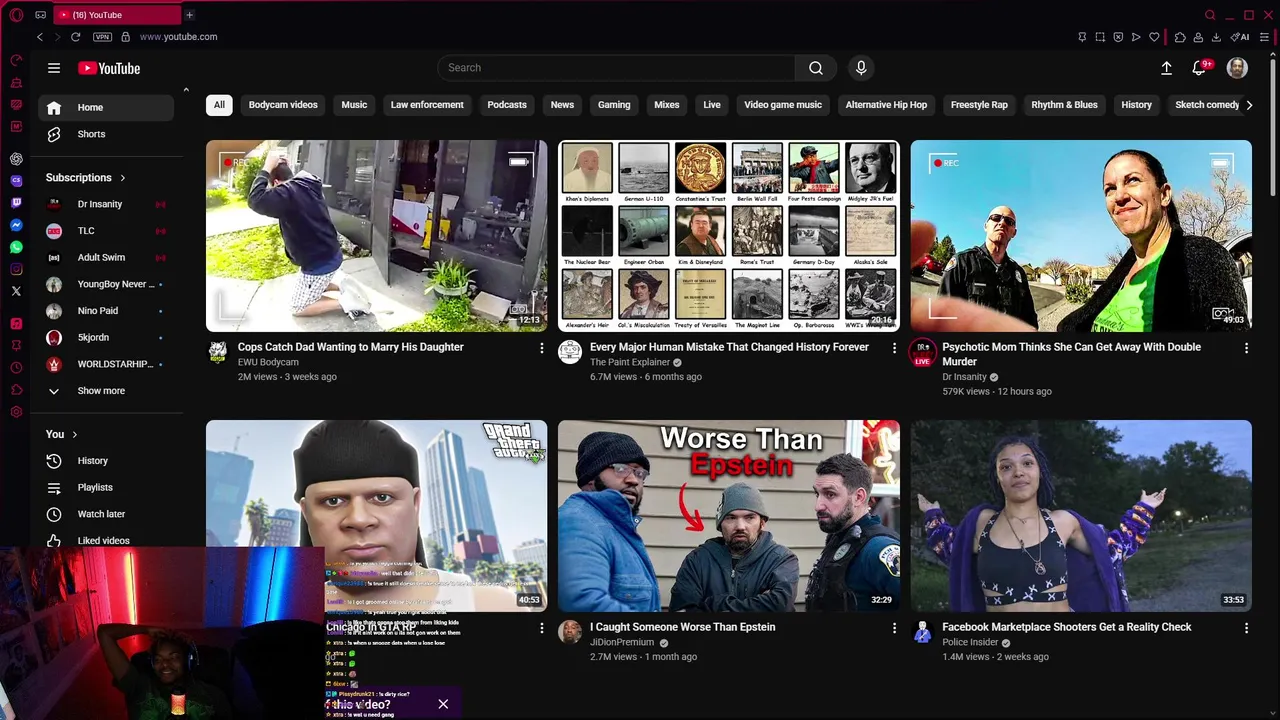Expand the You section chevron
Image resolution: width=1280 pixels, height=720 pixels.
tap(74, 434)
